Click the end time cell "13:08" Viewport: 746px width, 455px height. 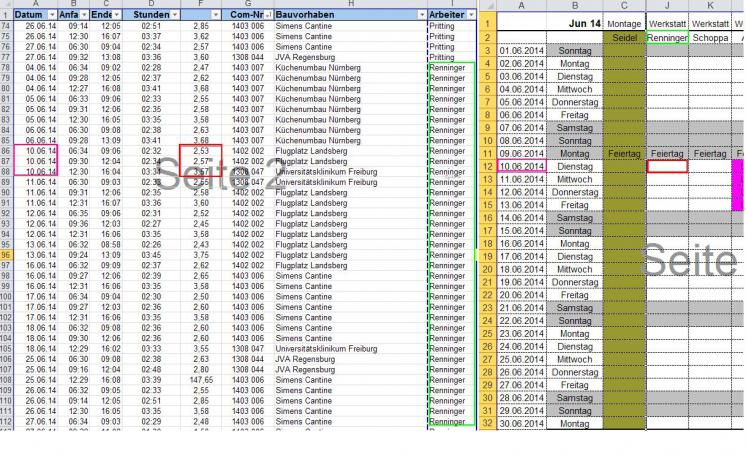coord(106,57)
